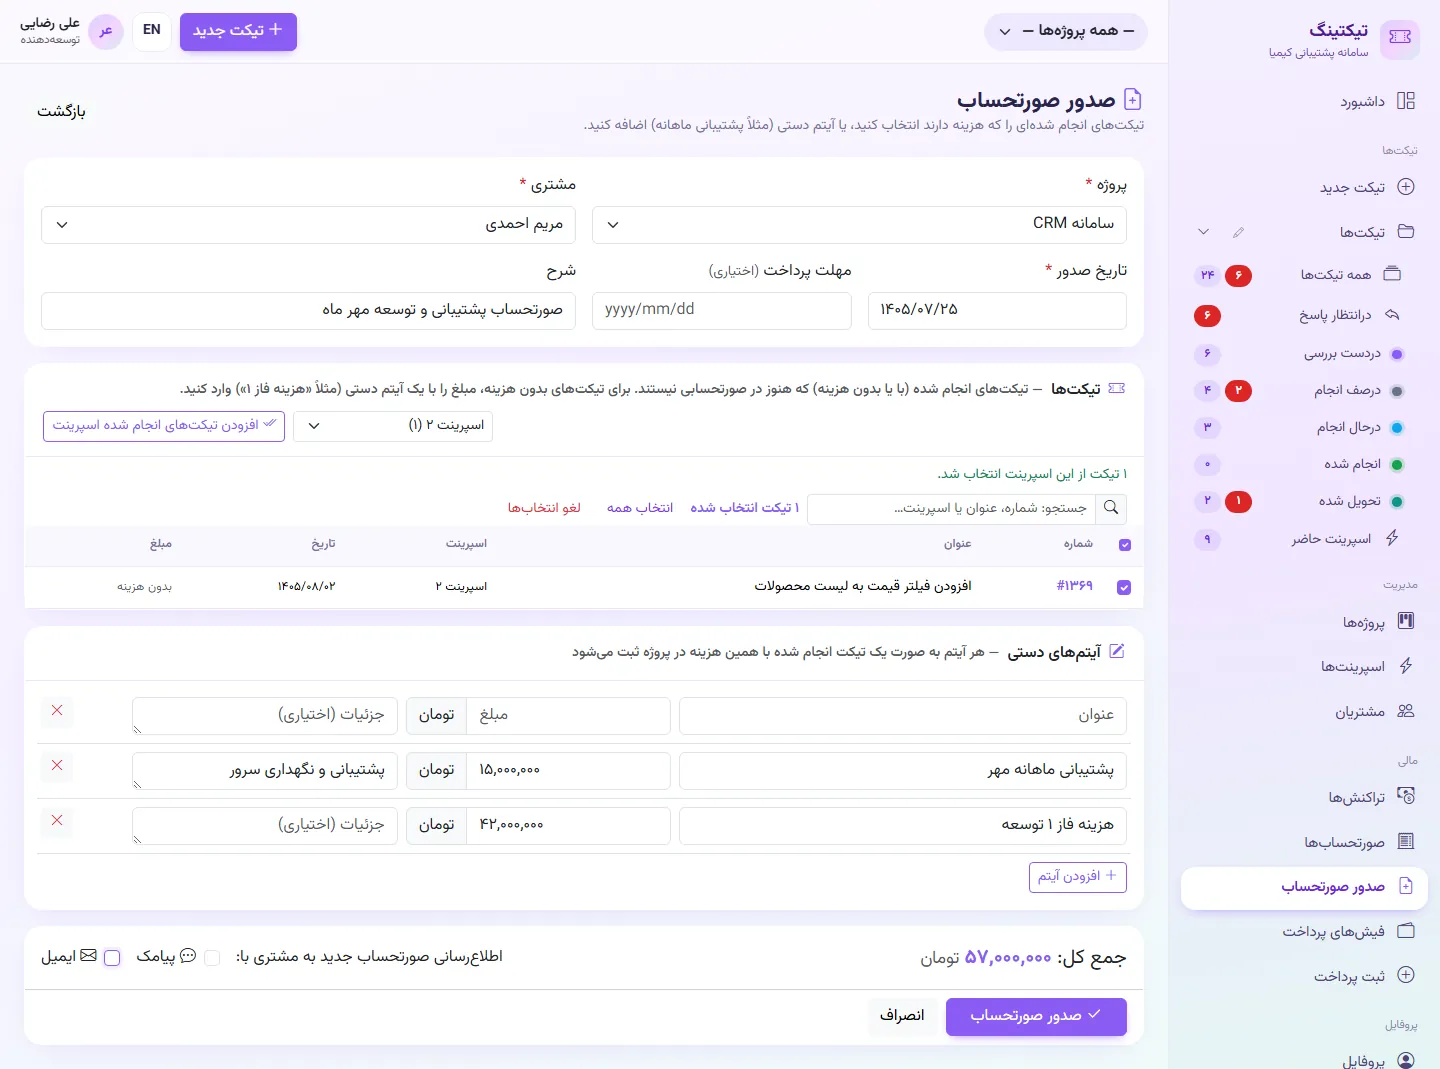Switch language with the EN button
1440x1069 pixels.
[152, 31]
